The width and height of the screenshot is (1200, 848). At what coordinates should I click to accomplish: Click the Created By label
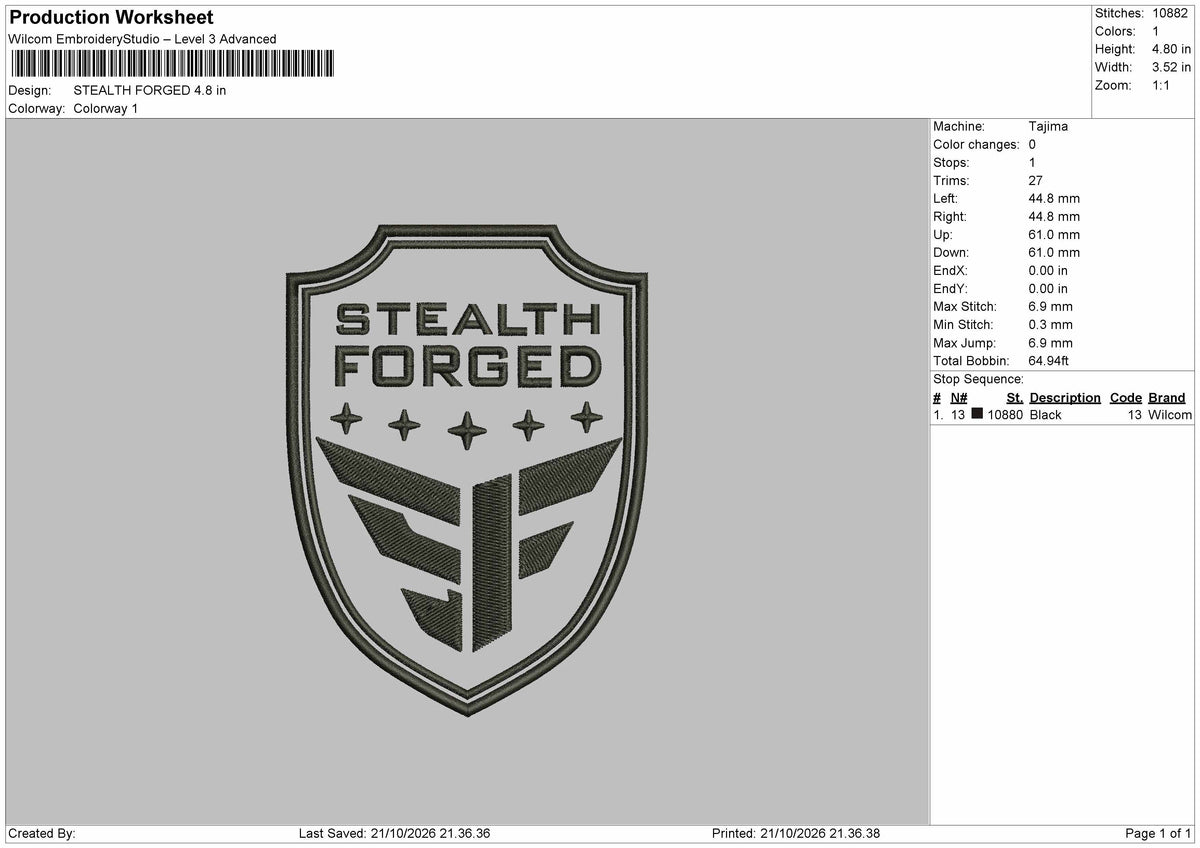[x=41, y=833]
